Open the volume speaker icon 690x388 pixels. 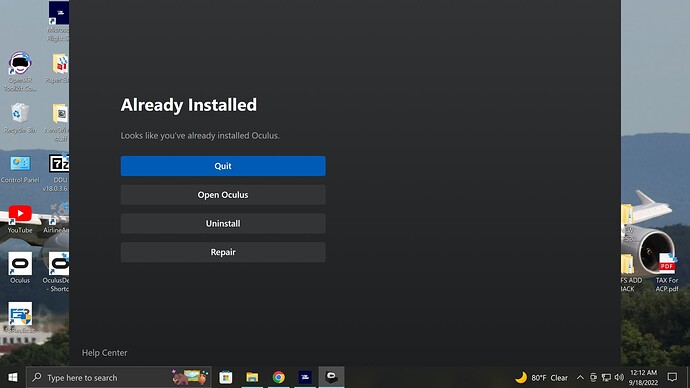[x=619, y=377]
